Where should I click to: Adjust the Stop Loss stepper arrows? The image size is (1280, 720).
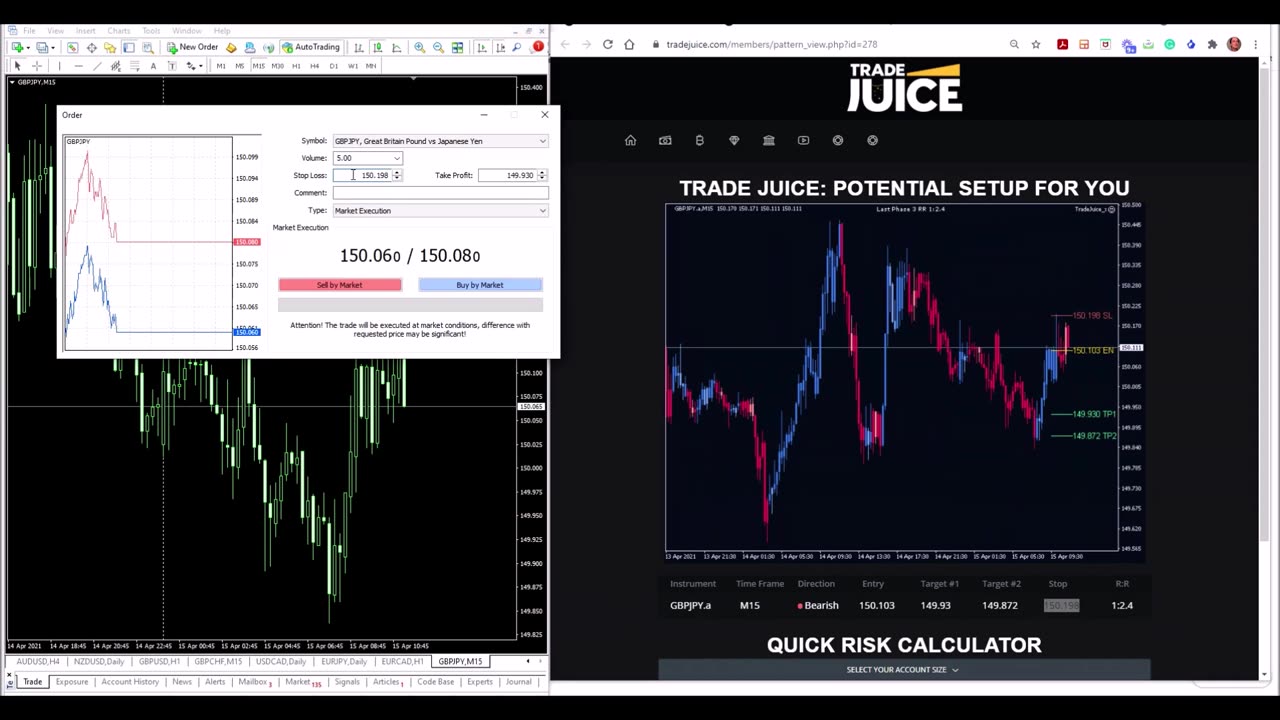[x=397, y=176]
